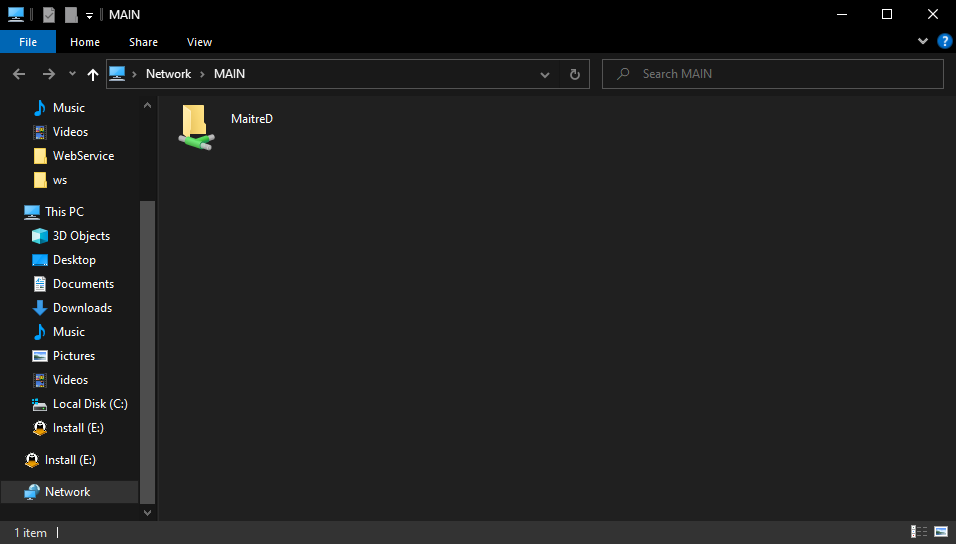Switch to the View ribbon tab
Image resolution: width=956 pixels, height=544 pixels.
199,42
